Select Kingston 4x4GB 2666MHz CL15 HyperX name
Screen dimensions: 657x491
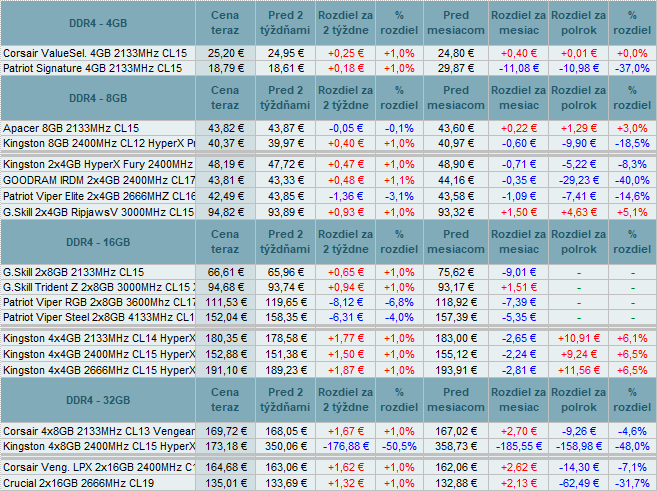point(99,370)
